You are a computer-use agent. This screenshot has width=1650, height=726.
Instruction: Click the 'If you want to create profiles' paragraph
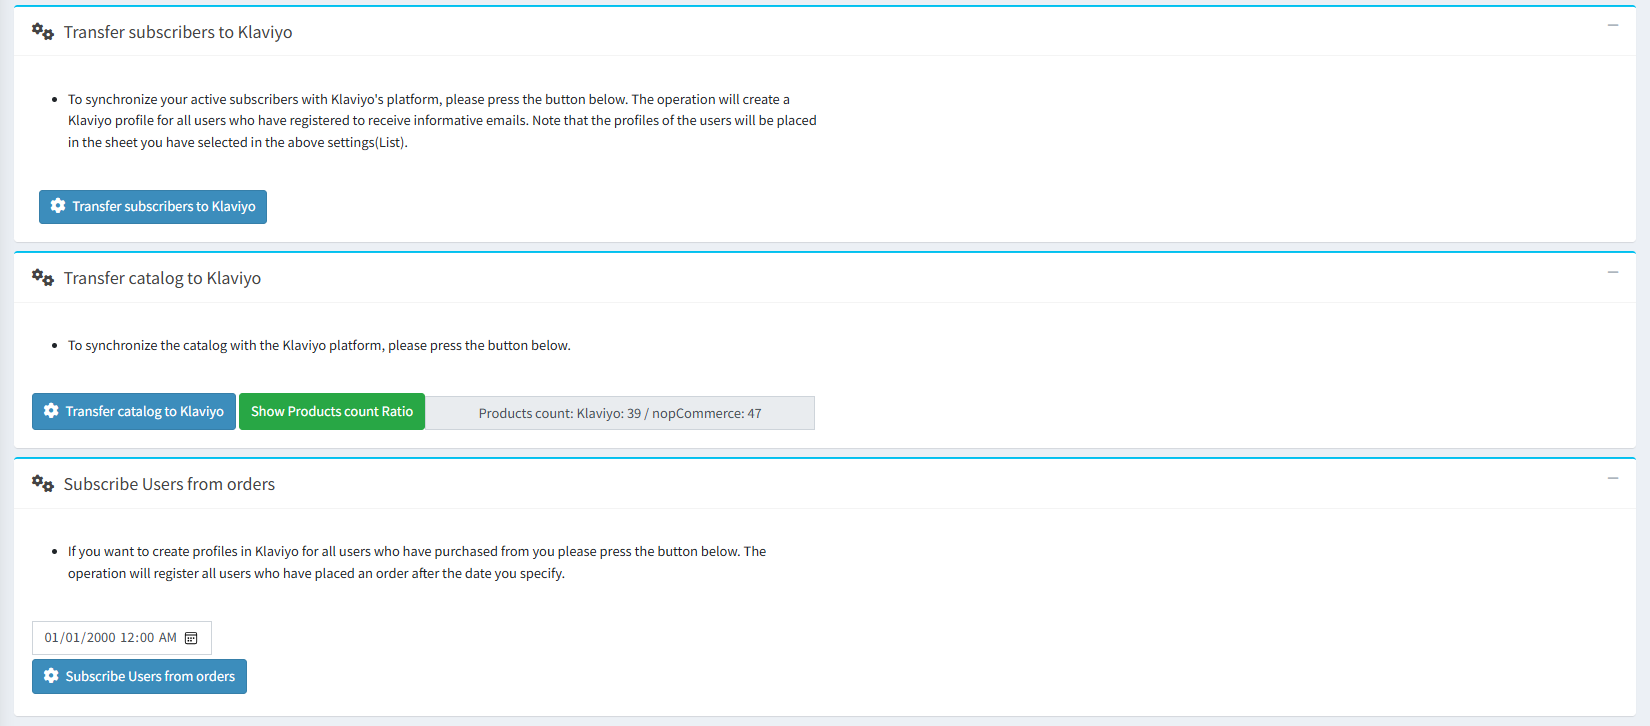417,563
